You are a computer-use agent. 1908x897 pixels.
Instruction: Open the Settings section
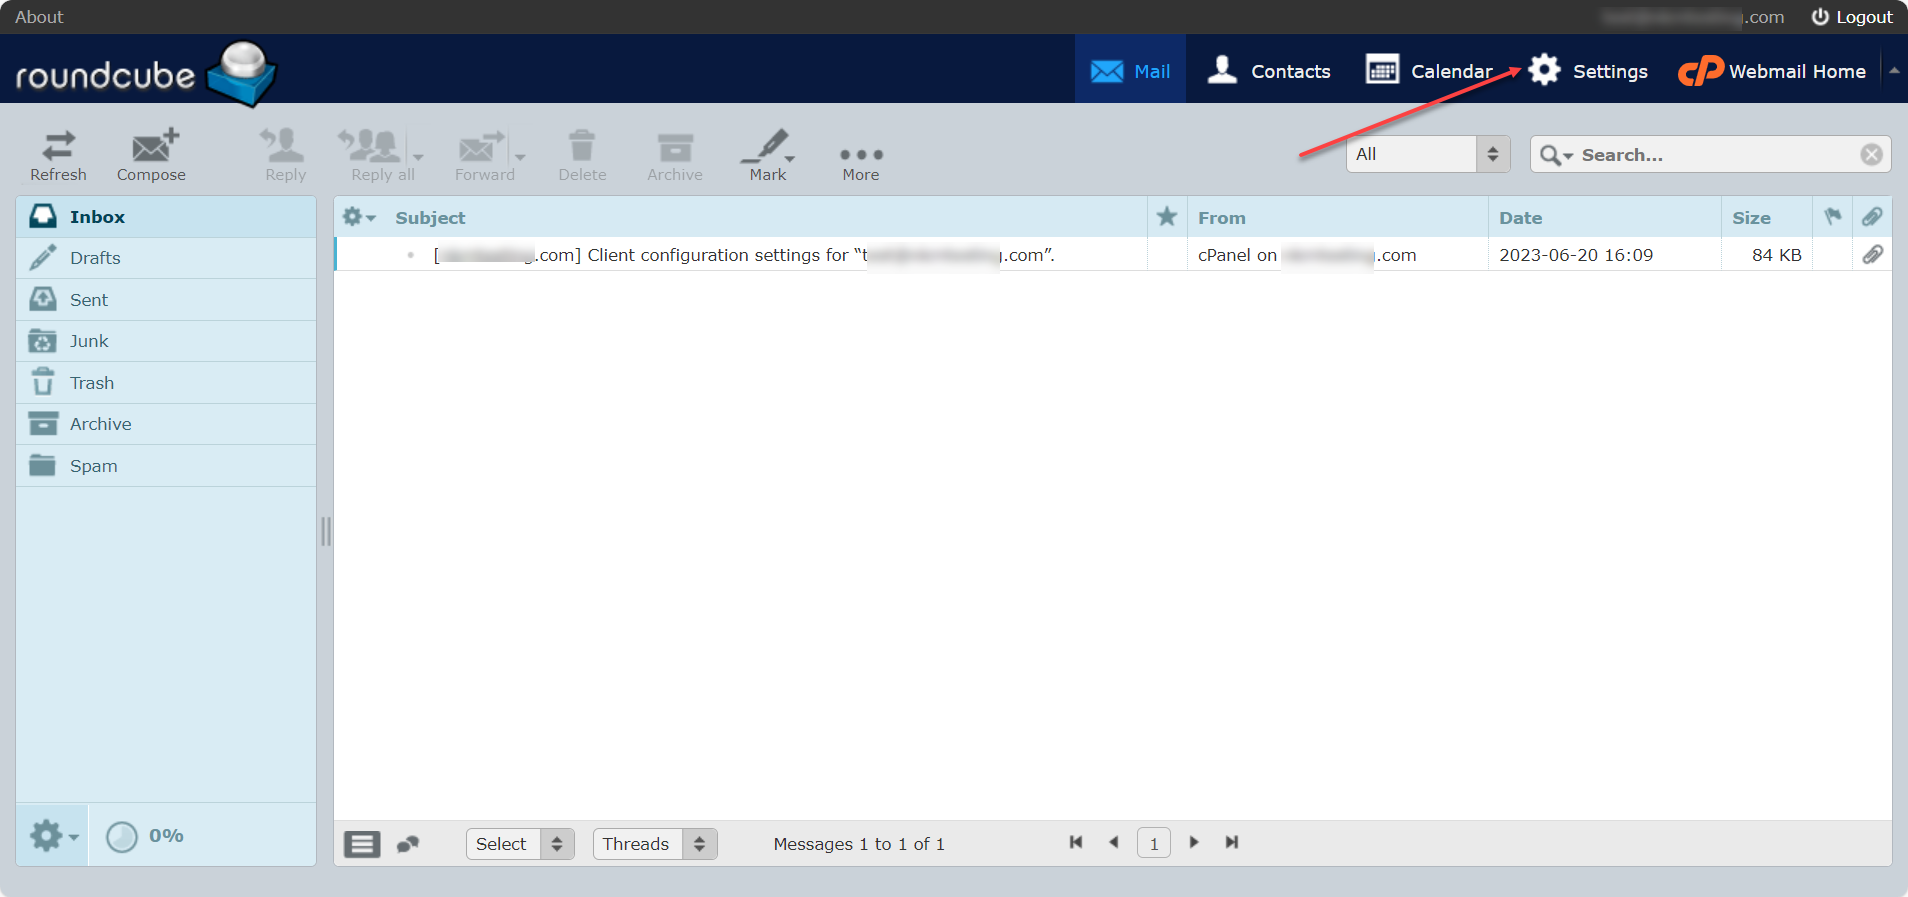1588,70
